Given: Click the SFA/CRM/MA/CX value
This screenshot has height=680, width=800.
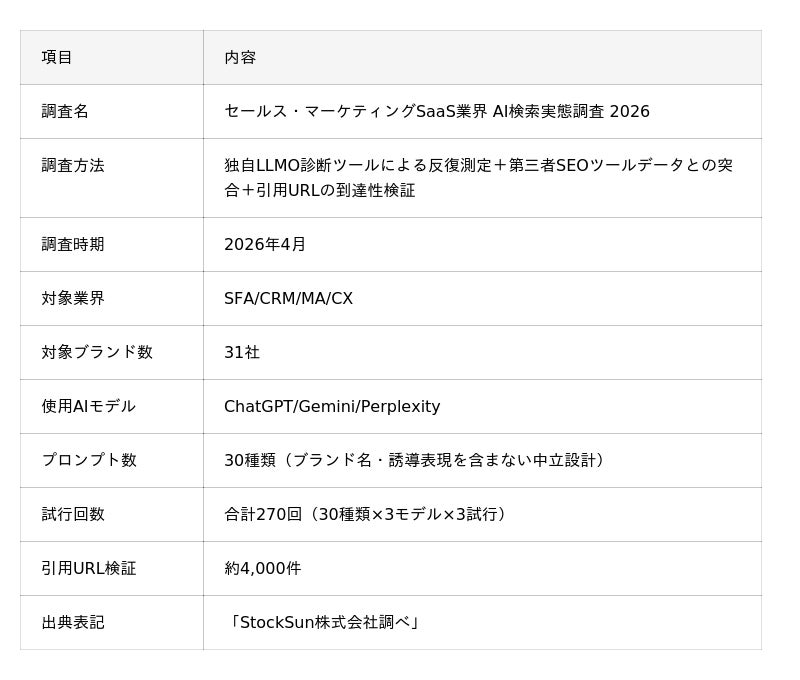Looking at the screenshot, I should 288,298.
